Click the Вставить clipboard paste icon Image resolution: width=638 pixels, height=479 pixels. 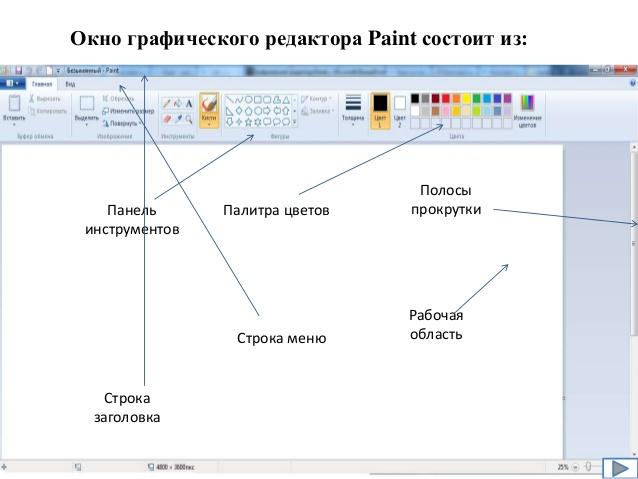click(14, 103)
